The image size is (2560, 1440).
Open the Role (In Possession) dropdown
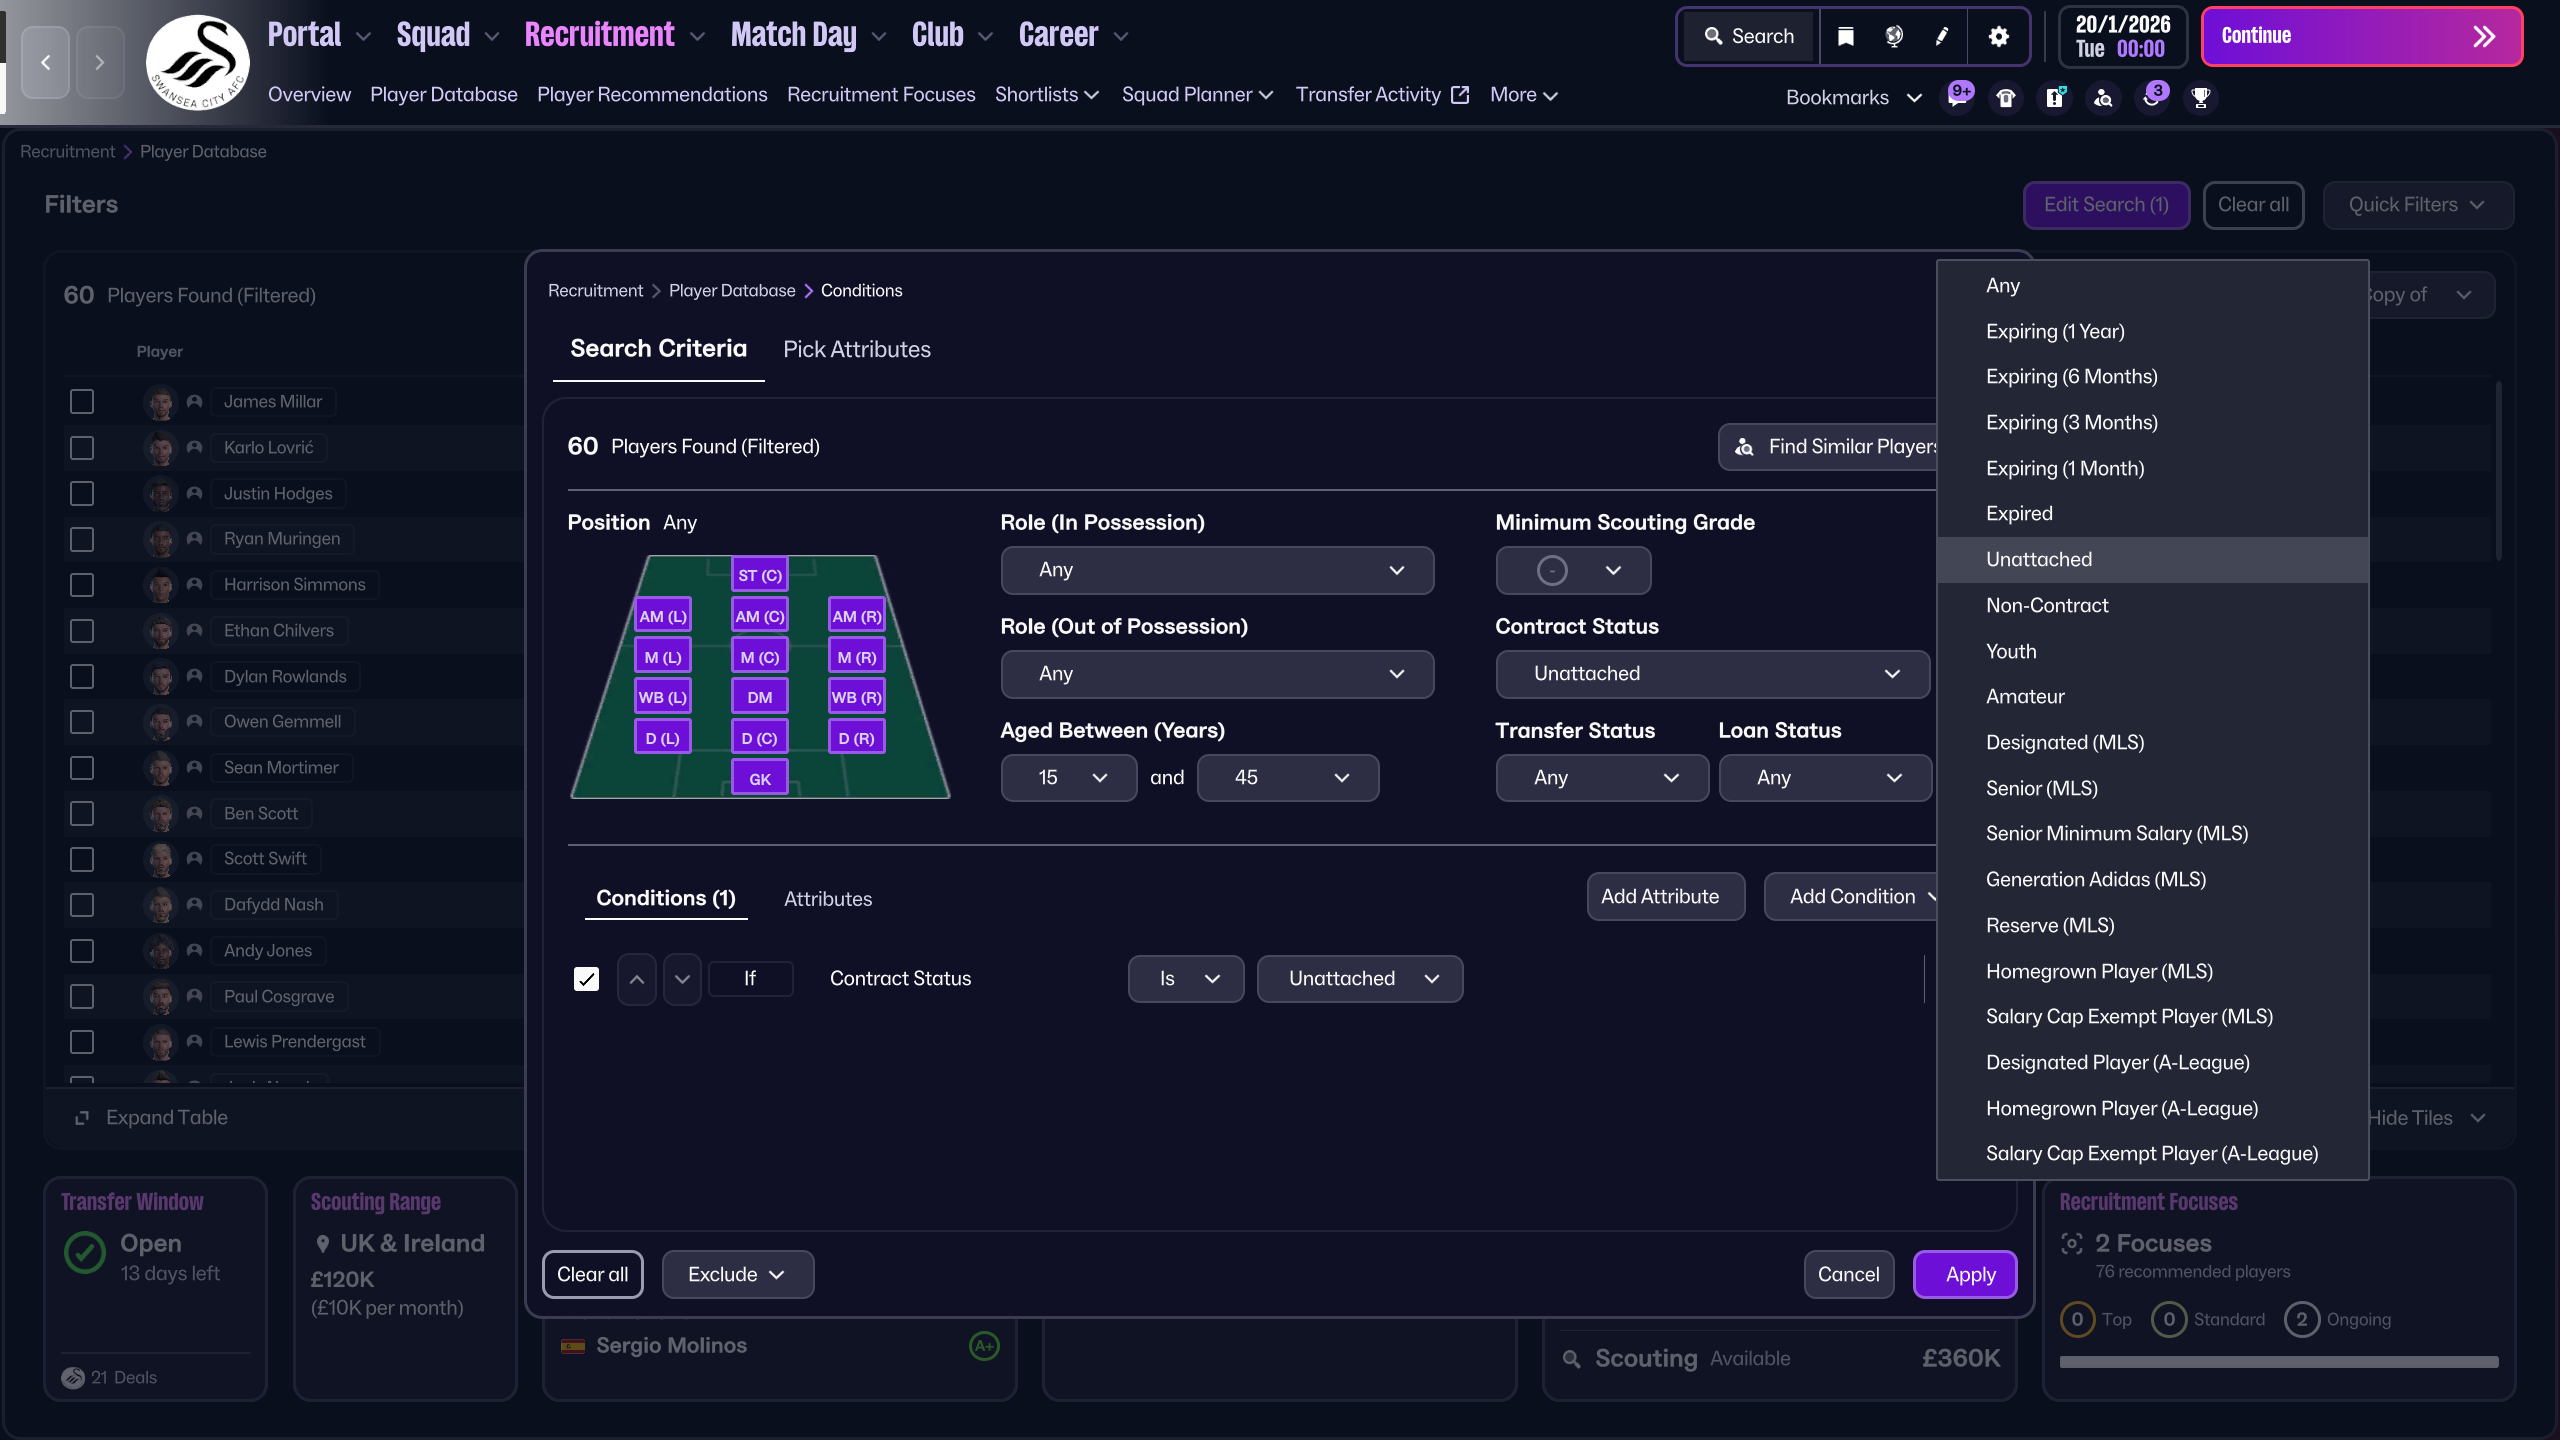pyautogui.click(x=1216, y=570)
